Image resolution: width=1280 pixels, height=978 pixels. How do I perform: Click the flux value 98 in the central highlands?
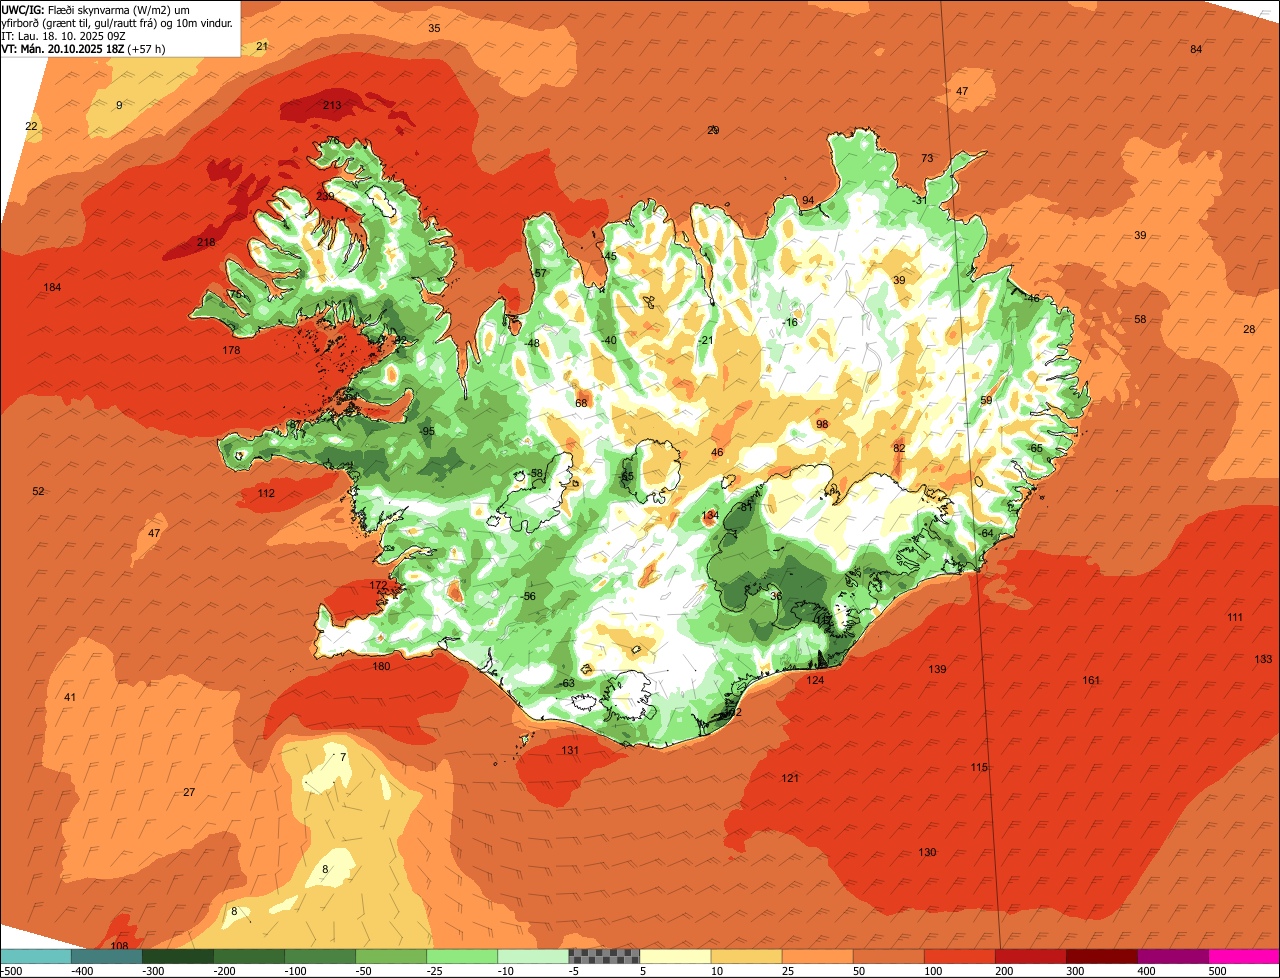point(822,424)
